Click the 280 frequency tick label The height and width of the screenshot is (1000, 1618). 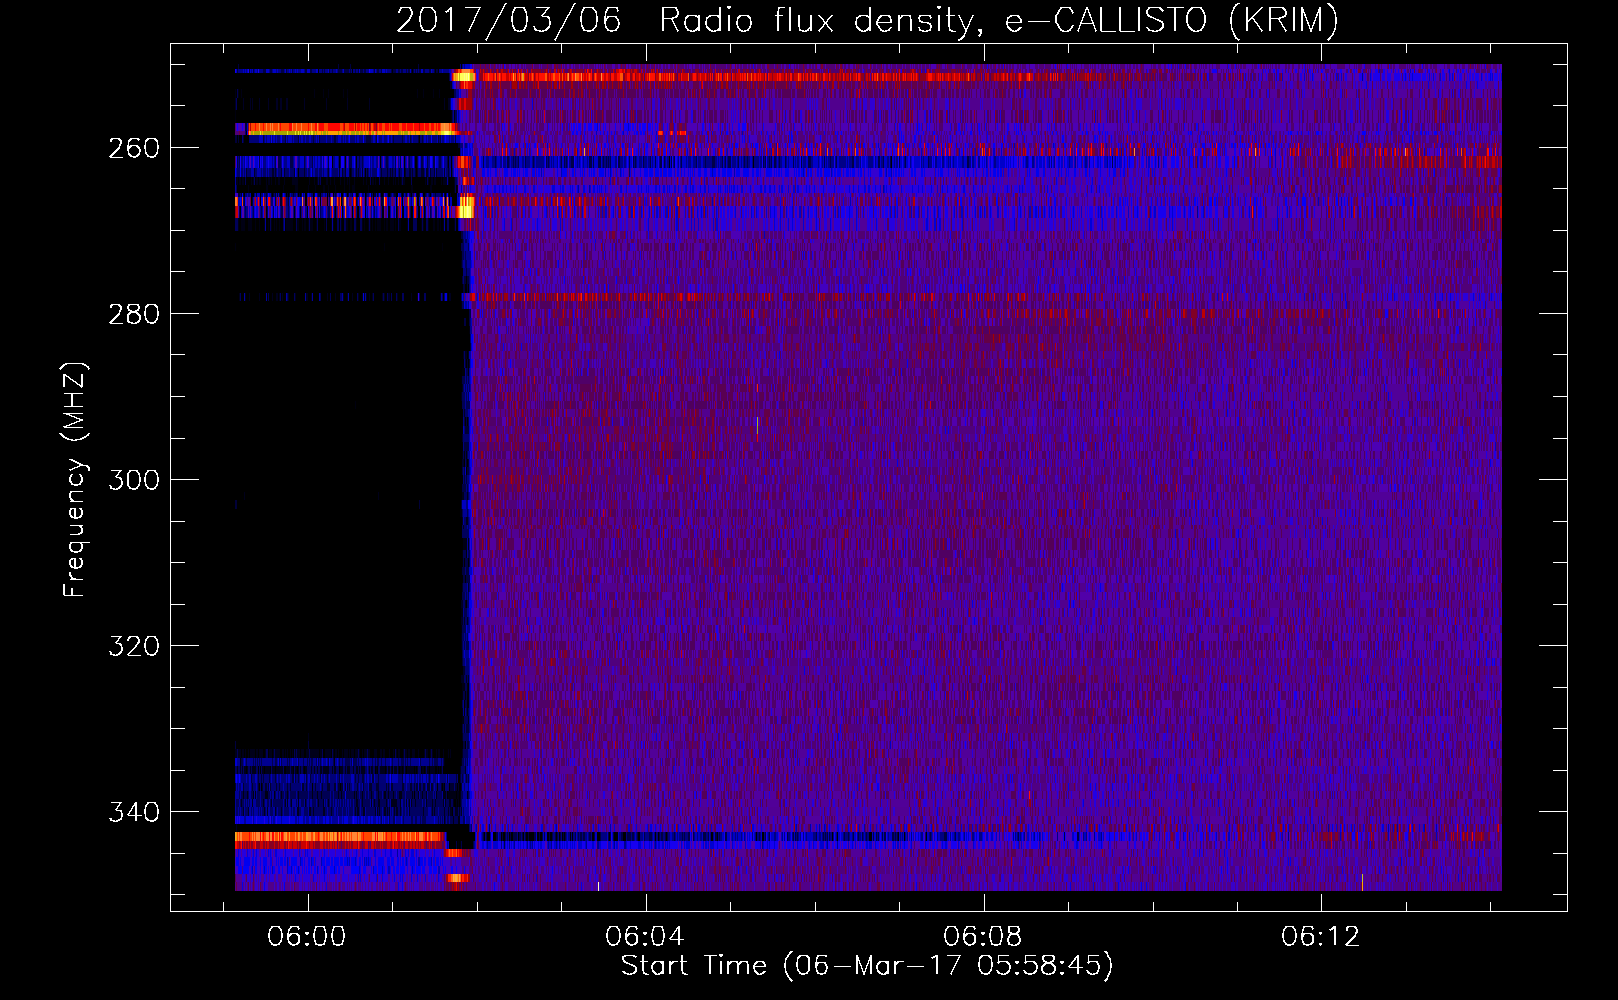coord(134,314)
